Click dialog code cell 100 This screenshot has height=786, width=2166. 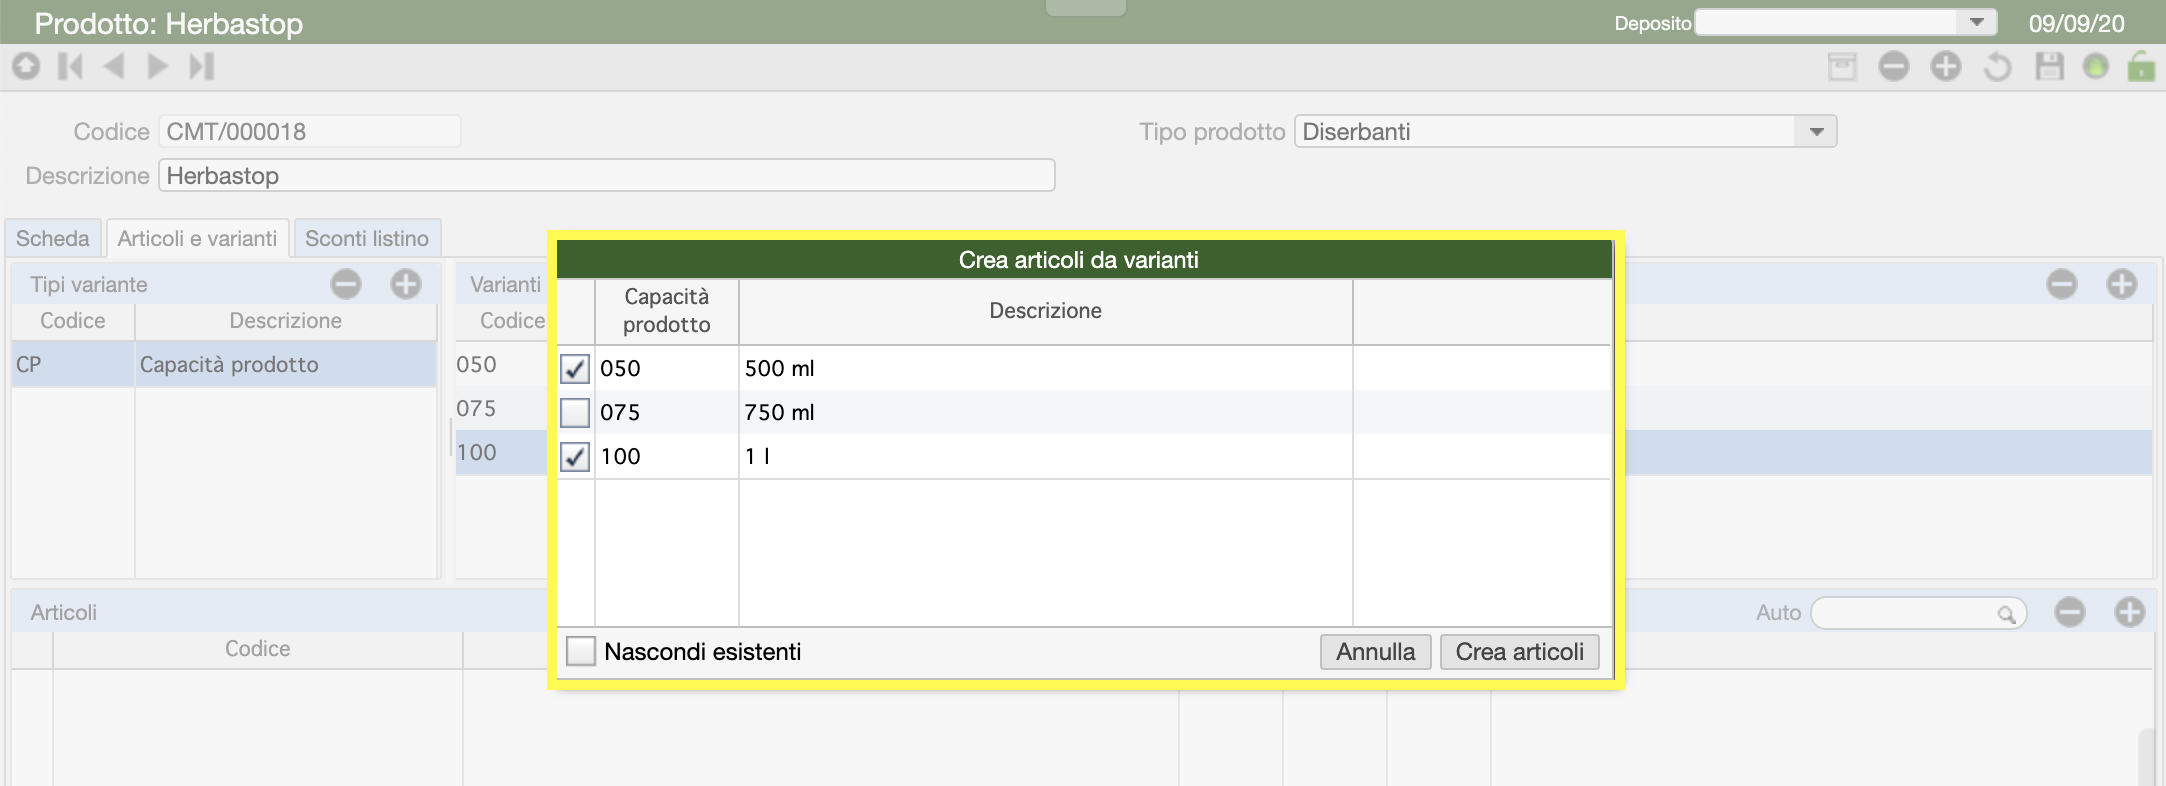[667, 456]
